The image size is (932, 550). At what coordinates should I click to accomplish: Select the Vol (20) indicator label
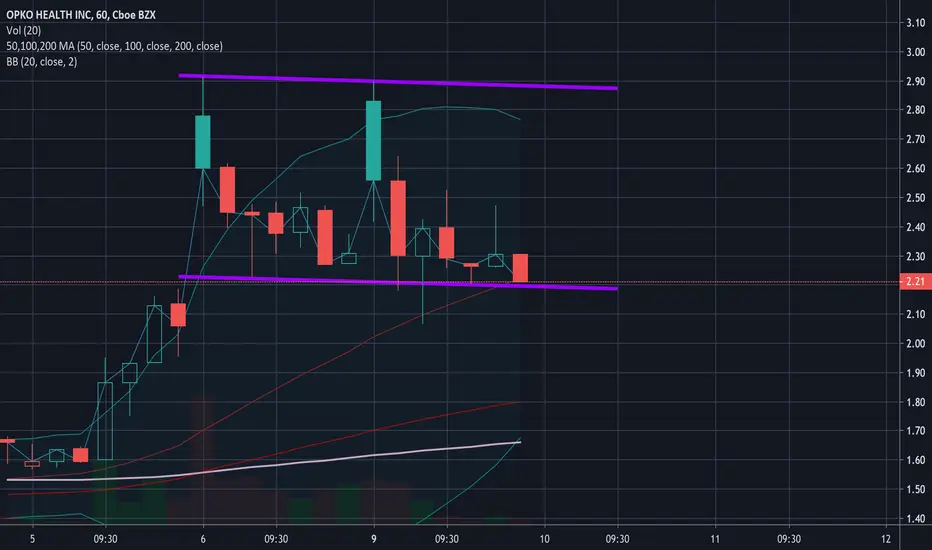[x=24, y=30]
